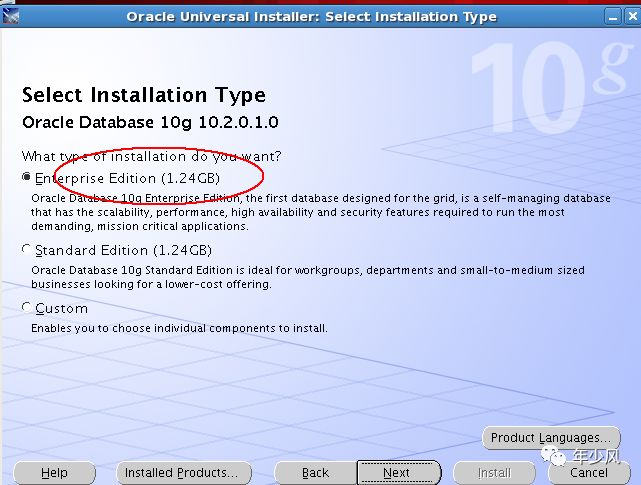Proceed by clicking Next
Image resolution: width=641 pixels, height=485 pixels.
(x=399, y=473)
